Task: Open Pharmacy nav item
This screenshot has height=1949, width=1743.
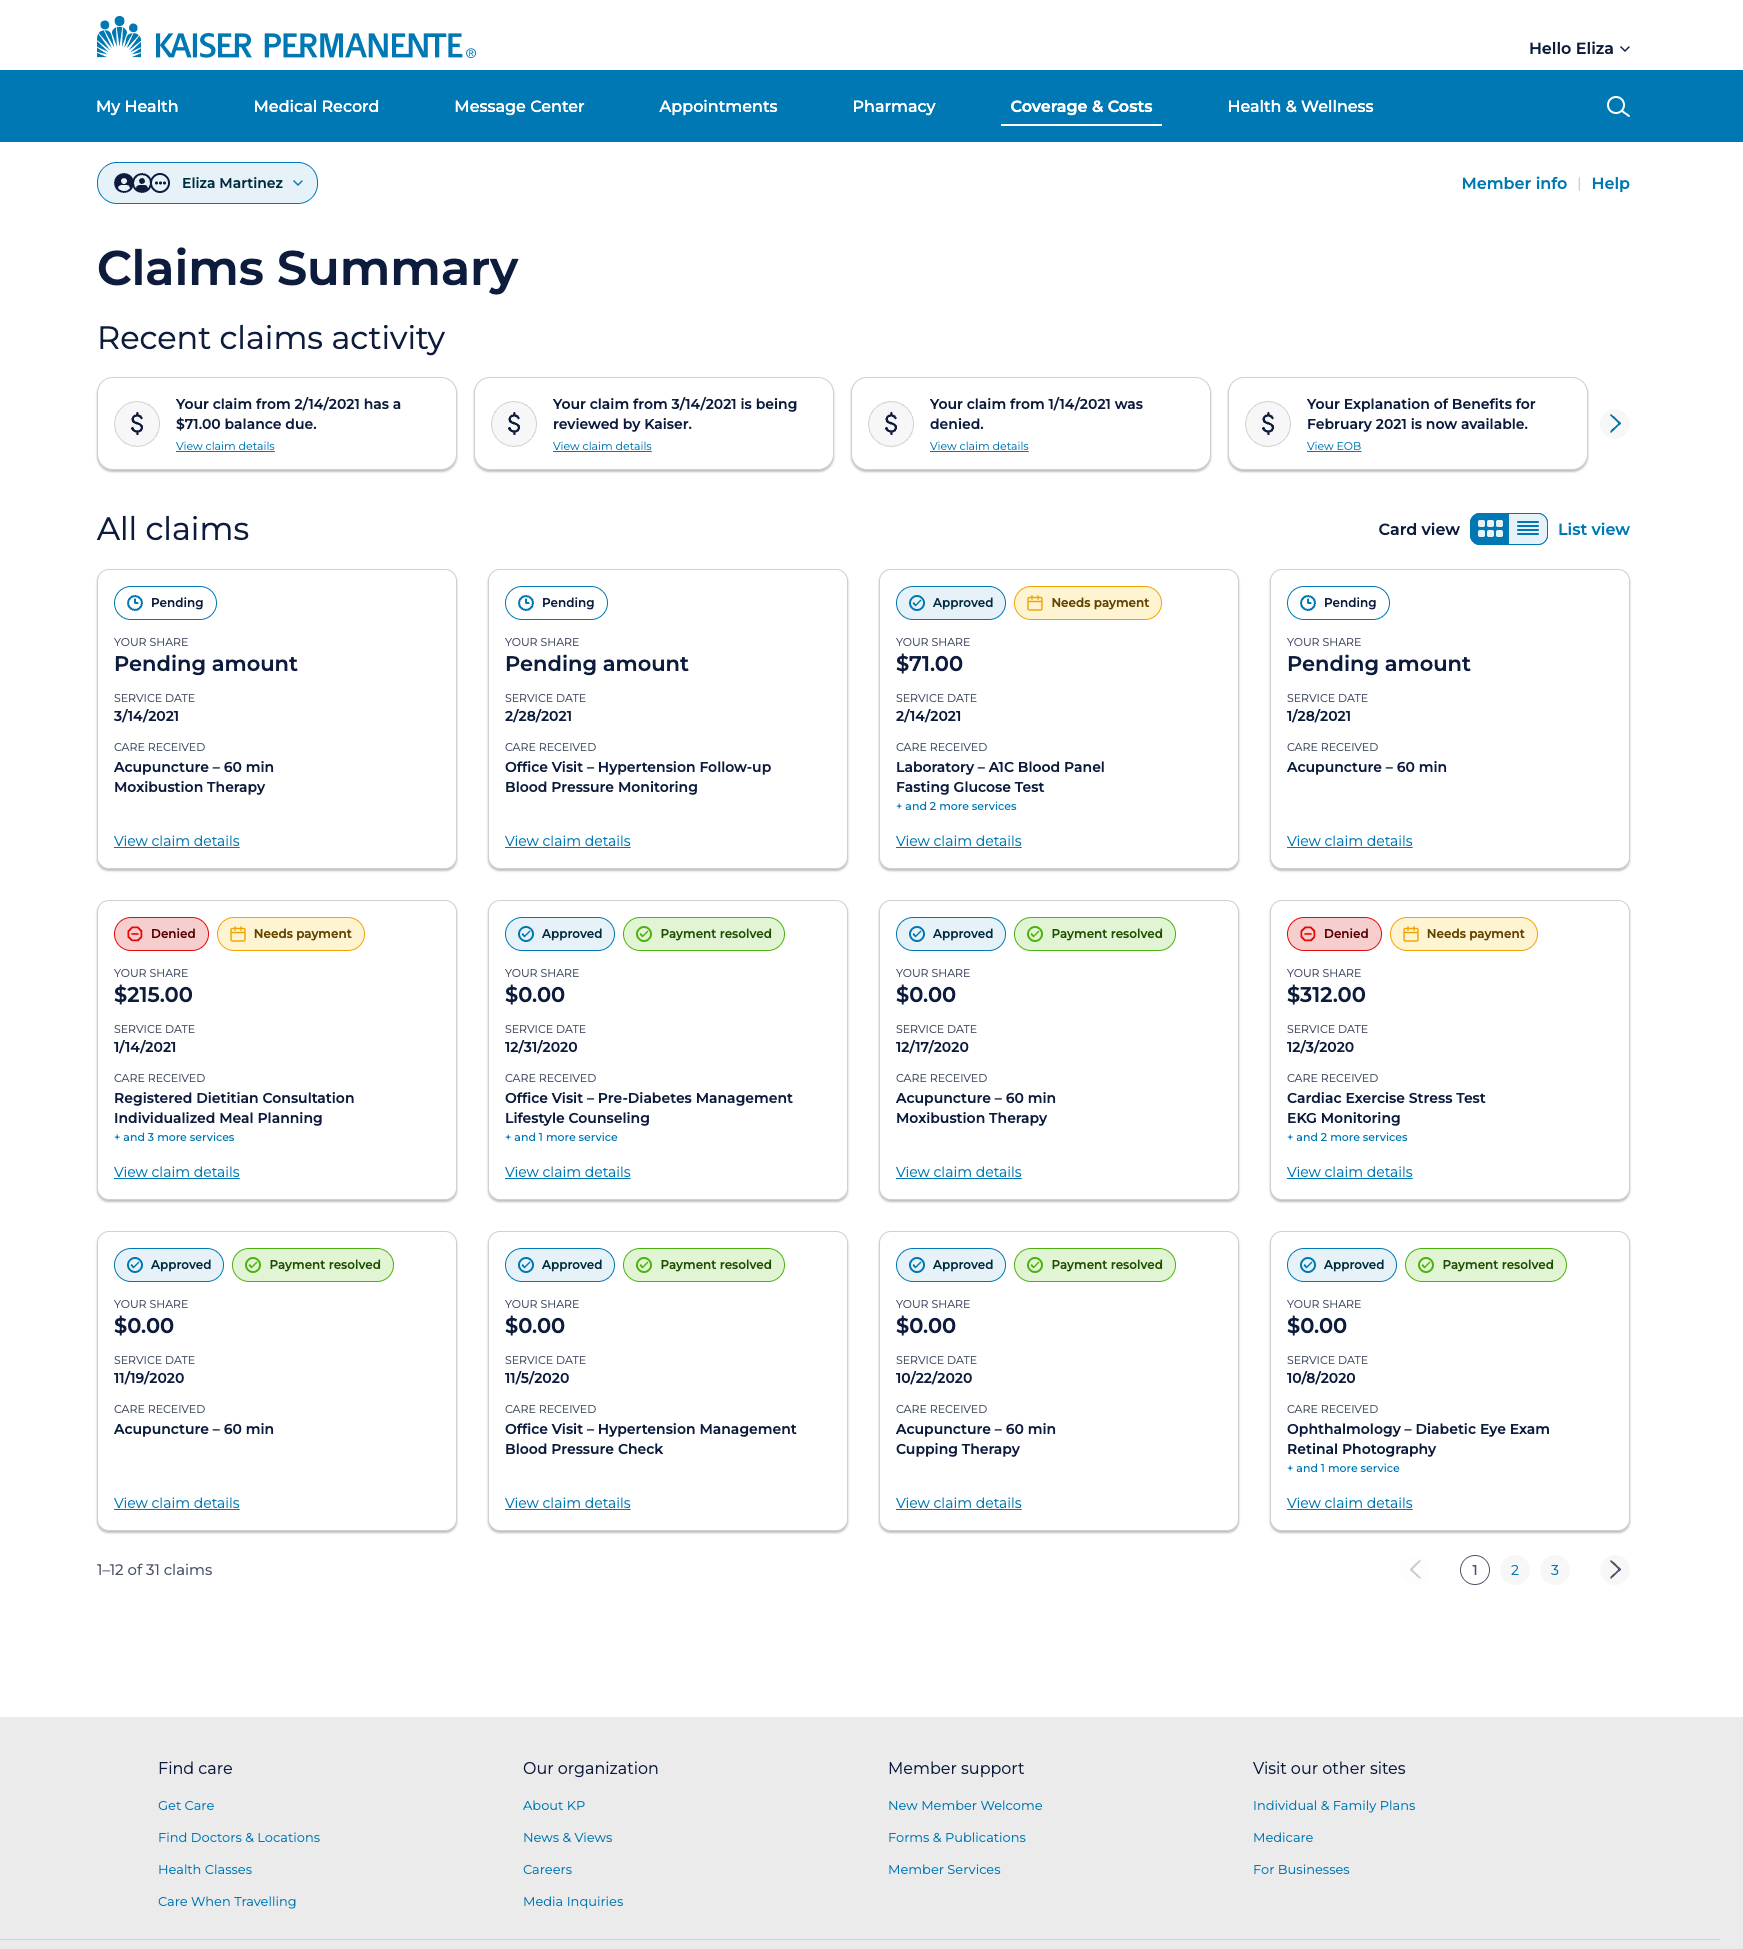Action: 894,106
